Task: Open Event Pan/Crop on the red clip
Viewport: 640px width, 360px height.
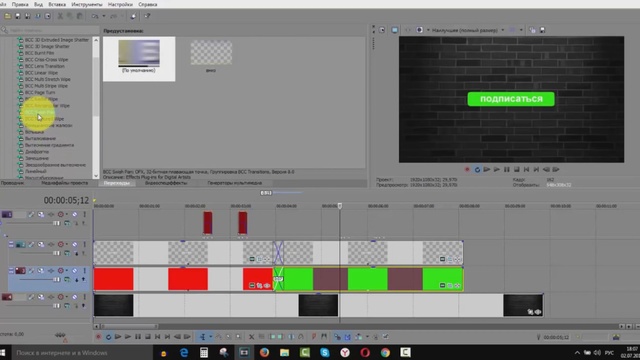Action: coord(260,285)
